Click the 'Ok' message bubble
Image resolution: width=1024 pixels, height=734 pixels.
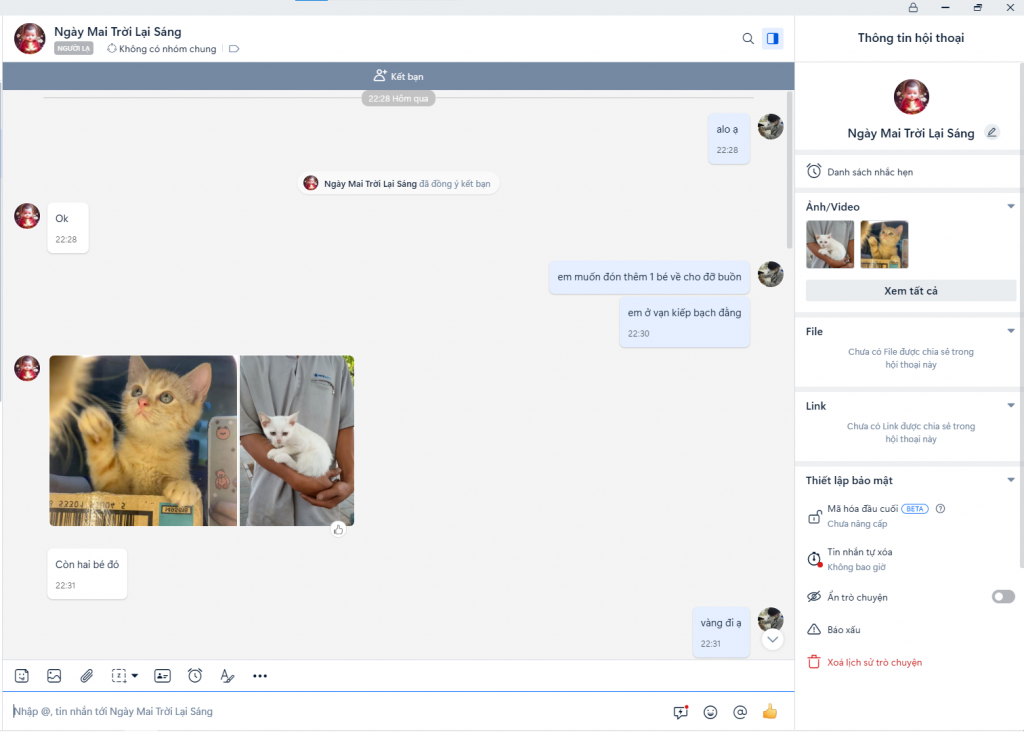click(x=67, y=228)
